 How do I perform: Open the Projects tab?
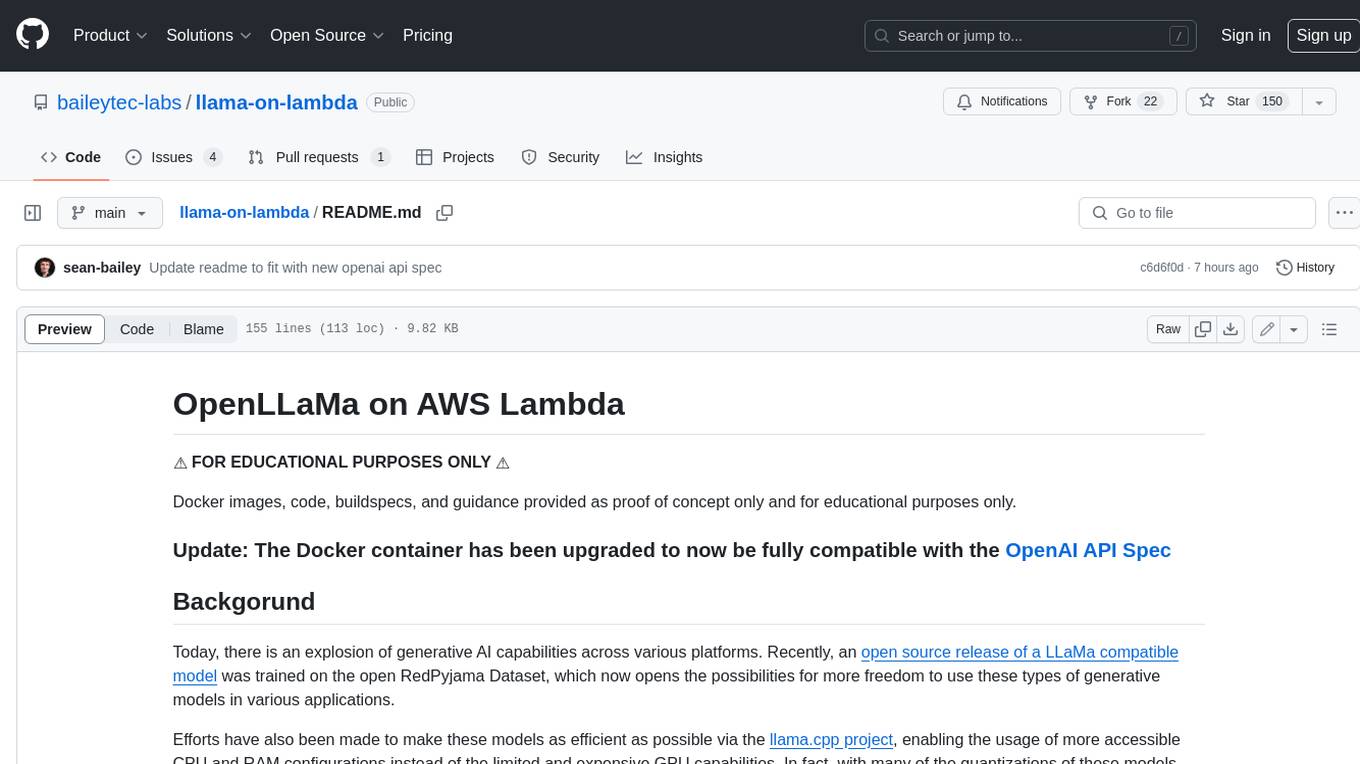(455, 157)
